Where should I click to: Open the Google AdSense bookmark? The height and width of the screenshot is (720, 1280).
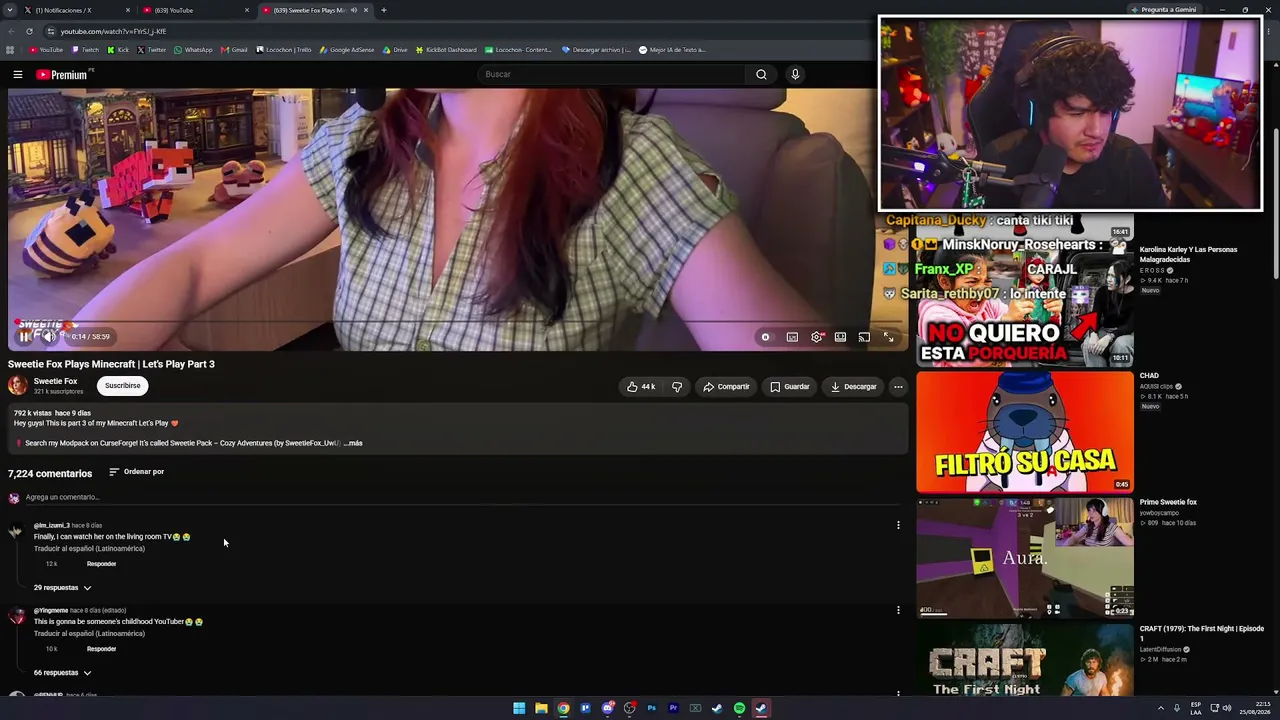[347, 50]
